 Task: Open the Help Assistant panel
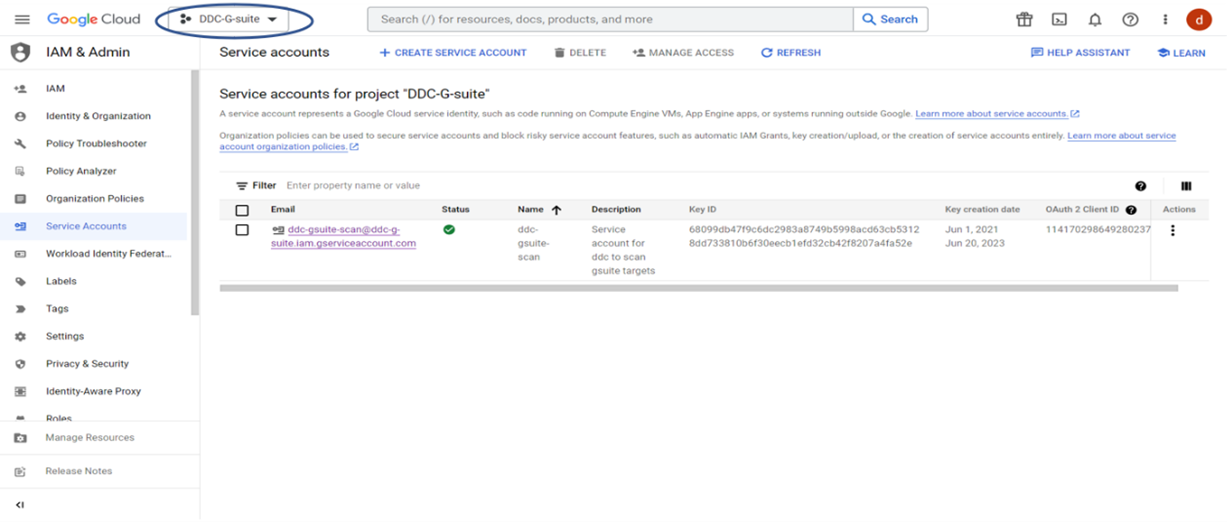(1080, 53)
